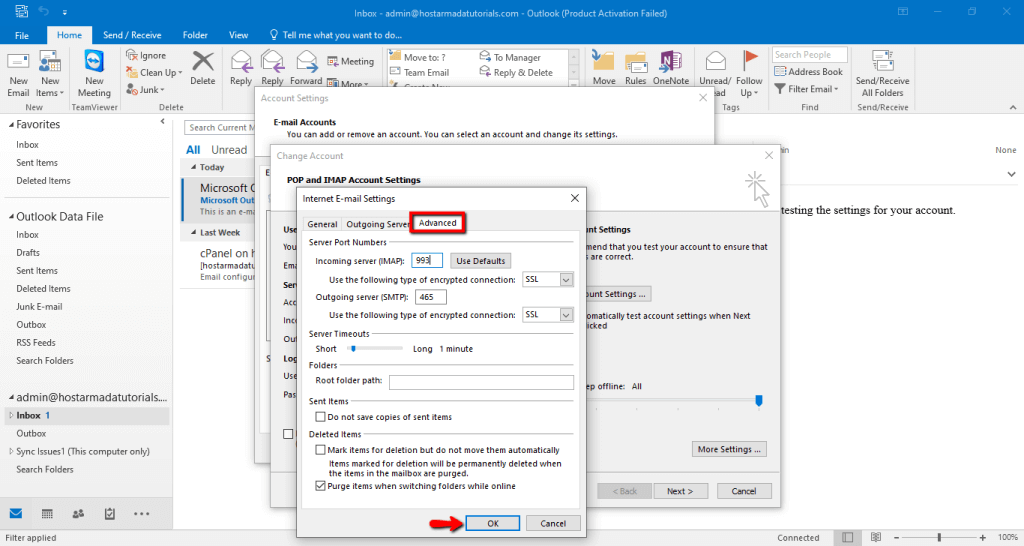Collapse the Favorites section
The height and width of the screenshot is (546, 1024).
[11, 125]
